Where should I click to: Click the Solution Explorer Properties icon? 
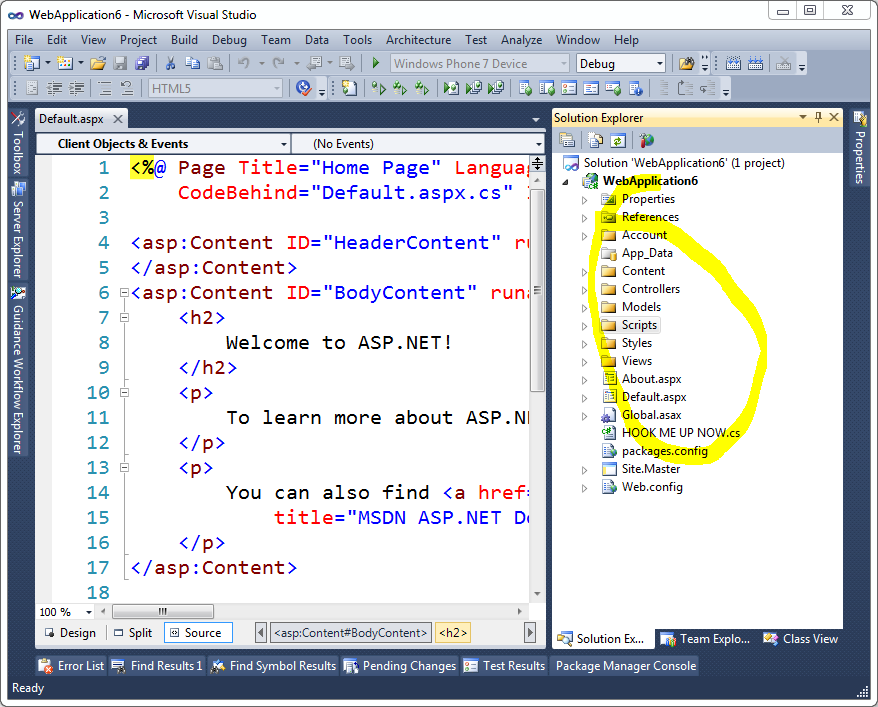point(567,140)
